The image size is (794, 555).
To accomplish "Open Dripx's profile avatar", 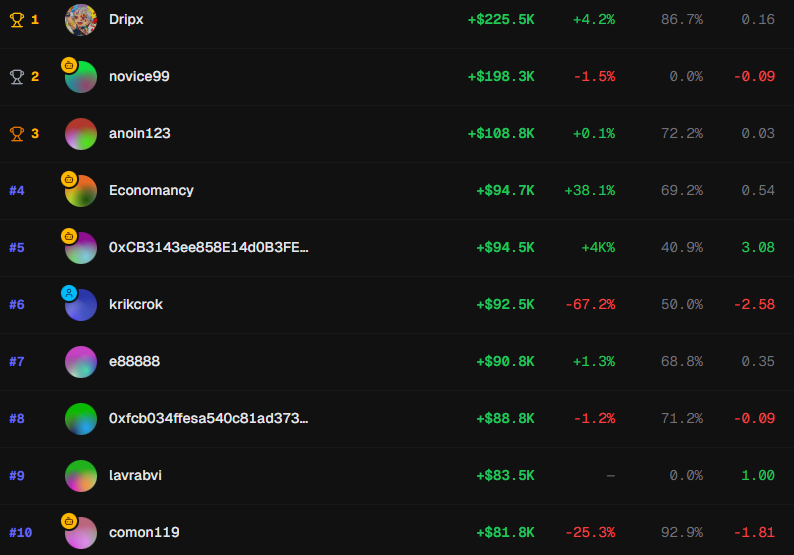I will tap(81, 20).
